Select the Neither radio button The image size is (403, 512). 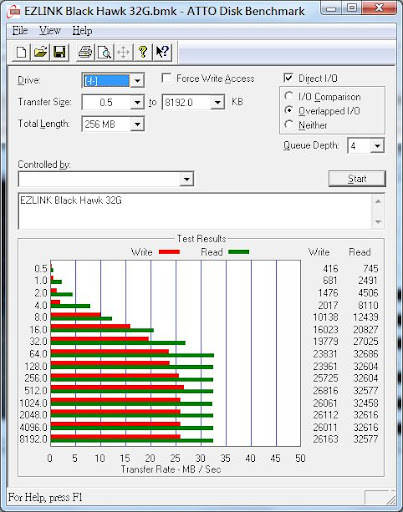click(289, 125)
